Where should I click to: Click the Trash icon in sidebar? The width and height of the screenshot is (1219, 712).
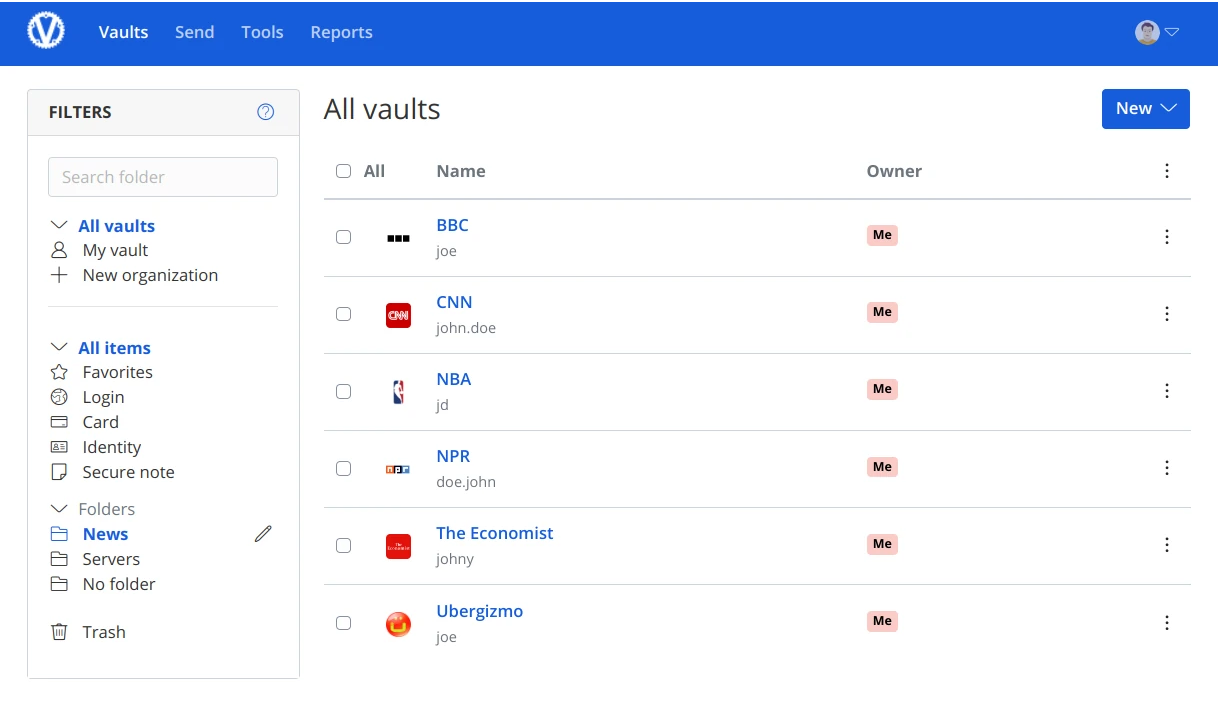click(60, 632)
